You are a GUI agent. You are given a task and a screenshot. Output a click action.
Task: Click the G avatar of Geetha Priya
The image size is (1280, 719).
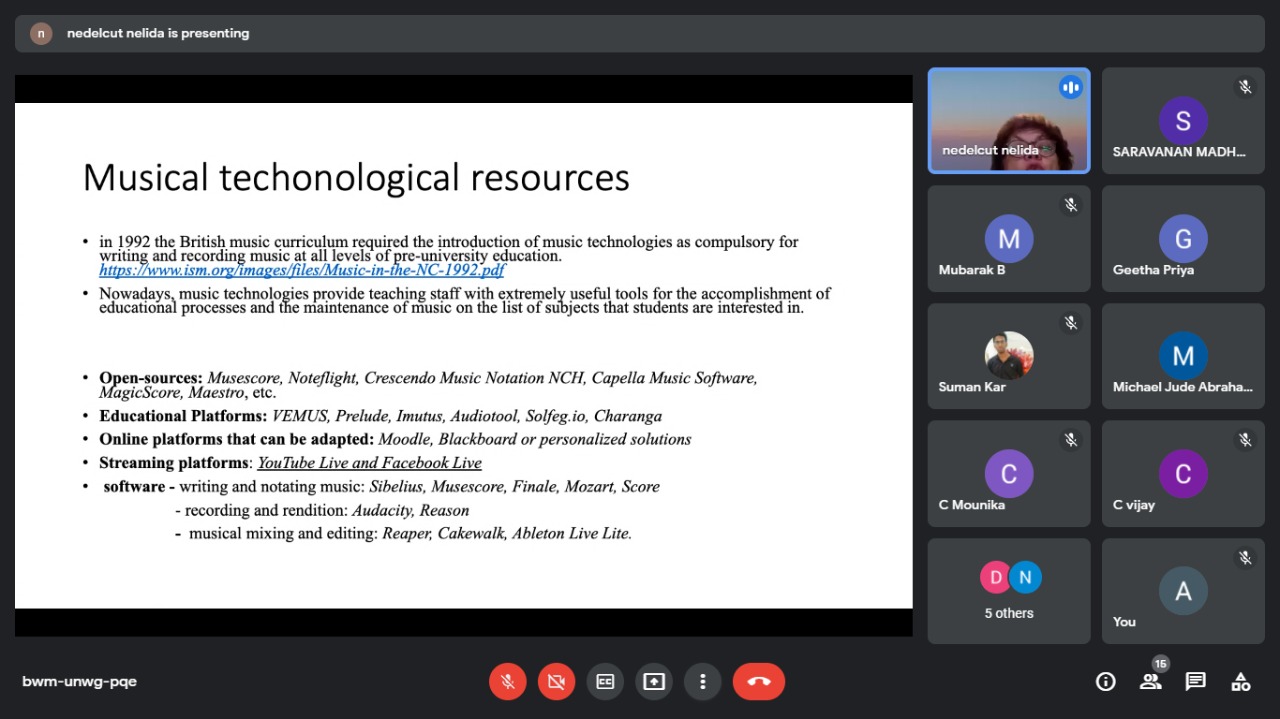(x=1183, y=238)
